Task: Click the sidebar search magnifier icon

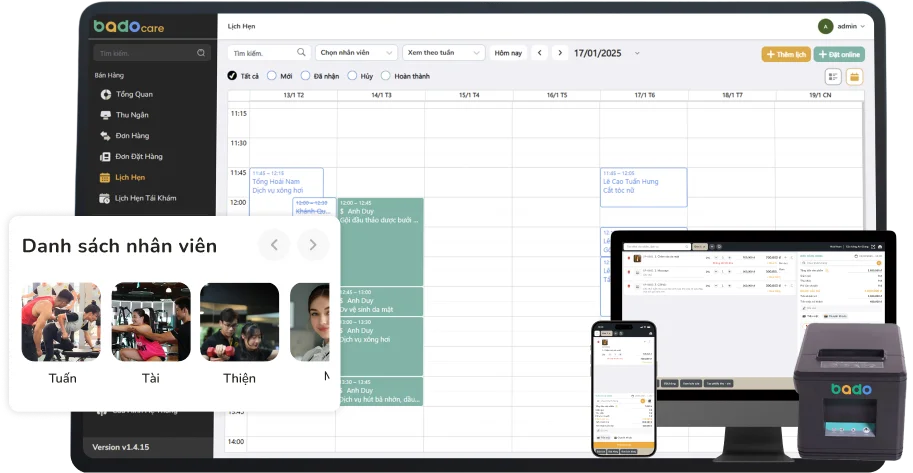Action: 201,53
